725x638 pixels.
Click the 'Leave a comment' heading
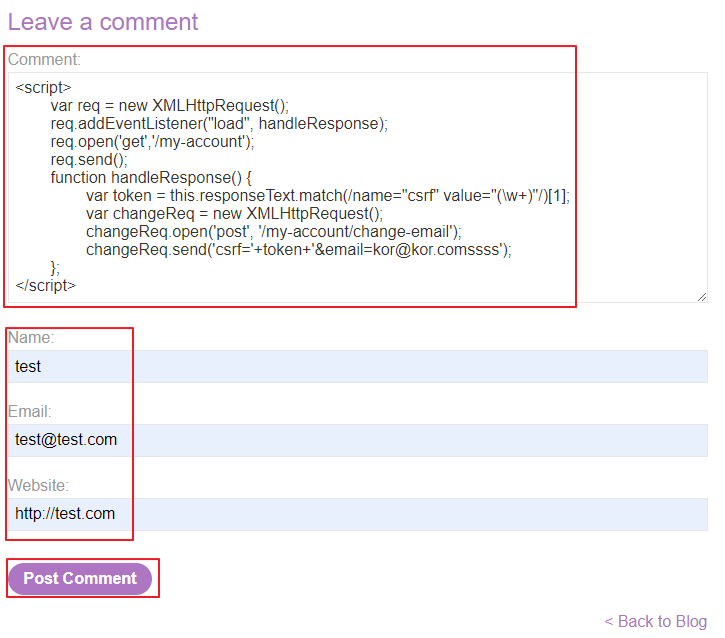tap(103, 22)
